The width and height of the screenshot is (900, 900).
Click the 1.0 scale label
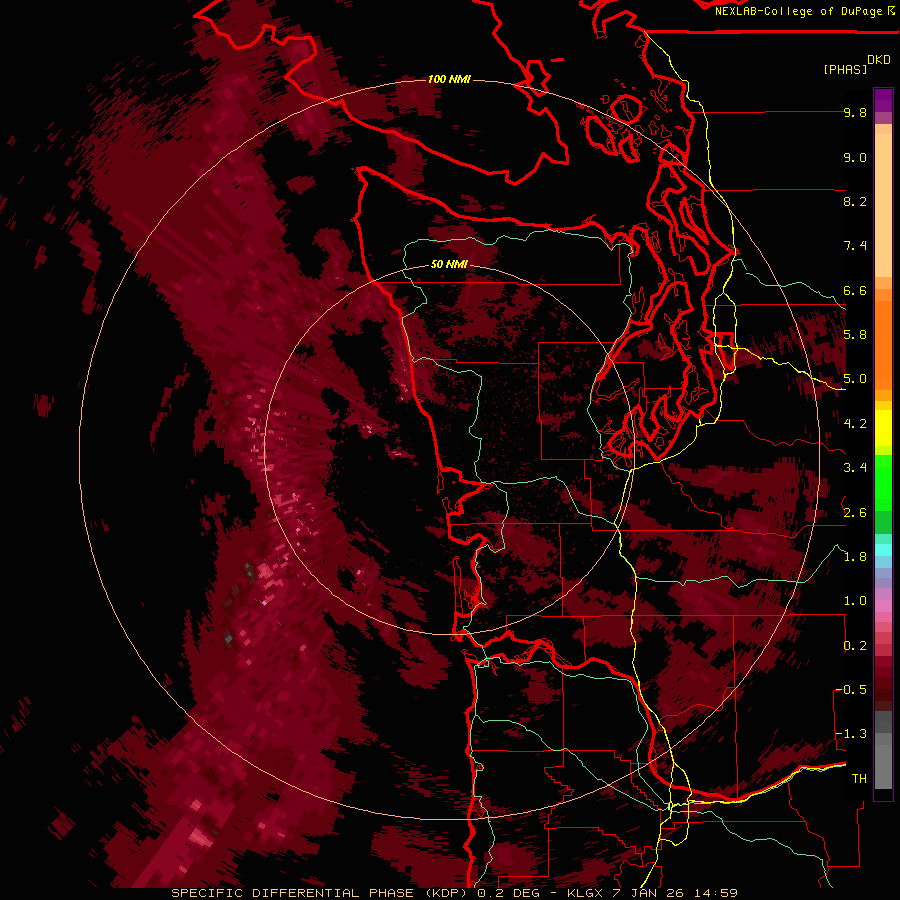pos(855,601)
